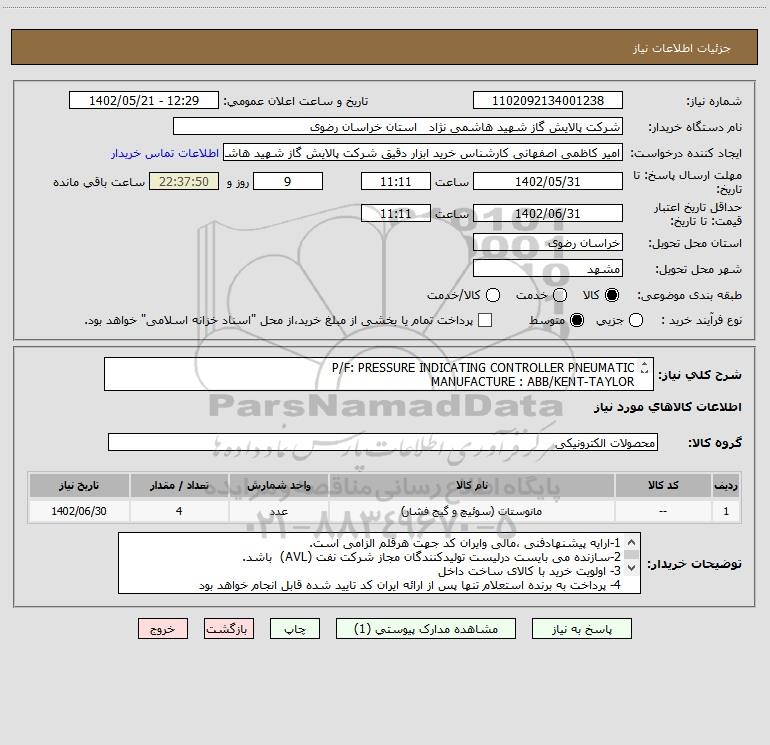Click the مانوستات (سوئیچ و گیج فشار) cell
770x745 pixels.
(472, 511)
